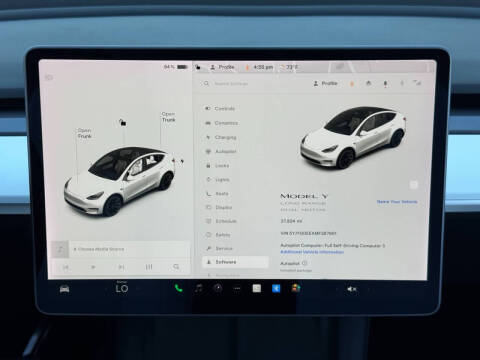Viewport: 480px width, 360px height.
Task: Open the media equalizer icon
Action: pos(149,267)
